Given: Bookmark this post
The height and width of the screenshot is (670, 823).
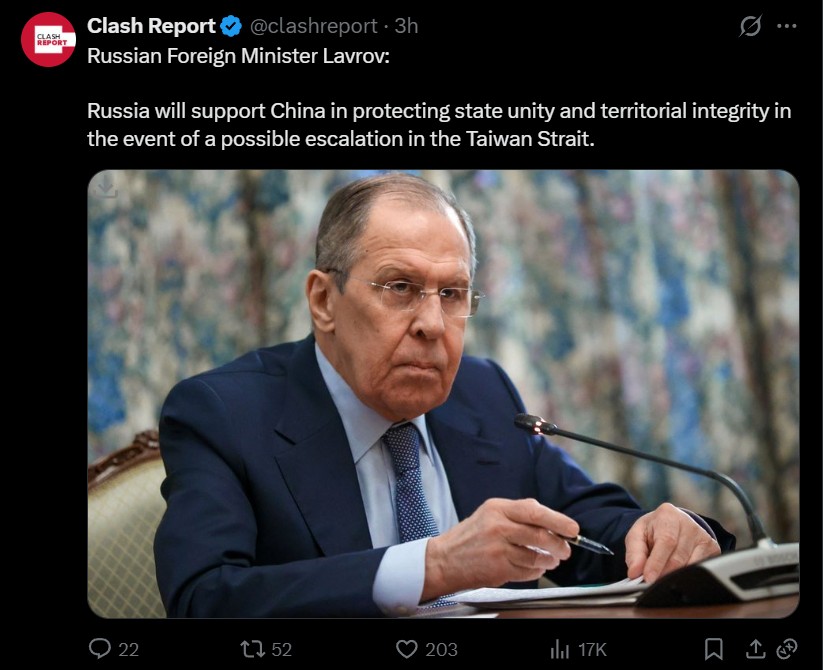Looking at the screenshot, I should [713, 649].
